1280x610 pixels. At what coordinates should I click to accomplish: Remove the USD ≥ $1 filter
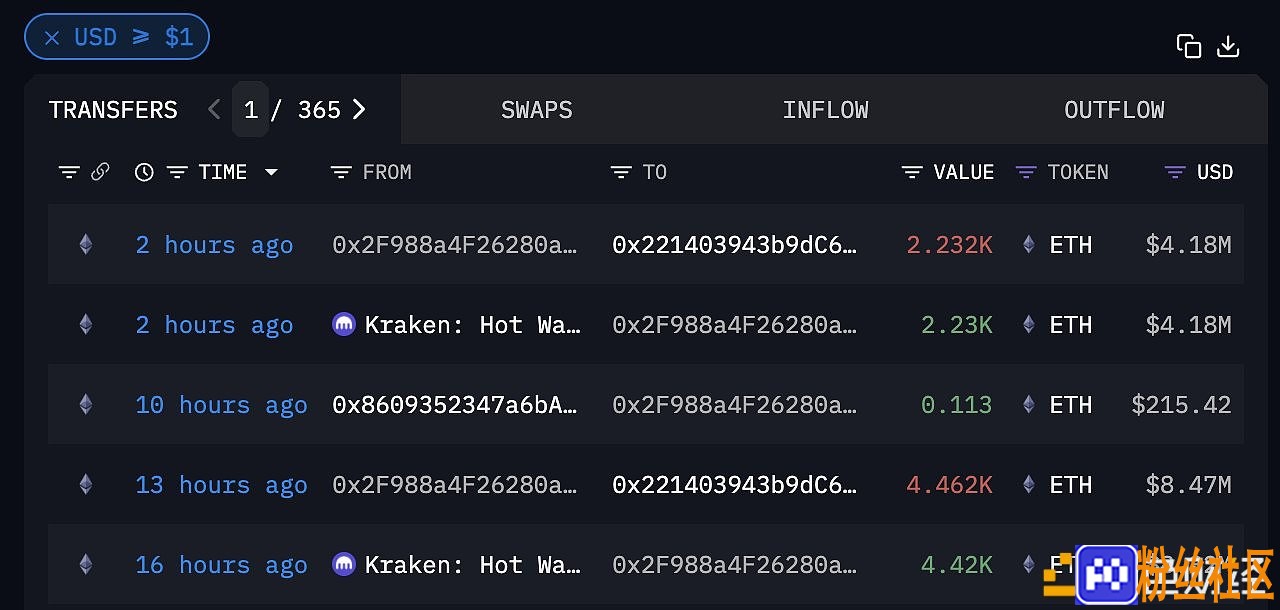(52, 38)
